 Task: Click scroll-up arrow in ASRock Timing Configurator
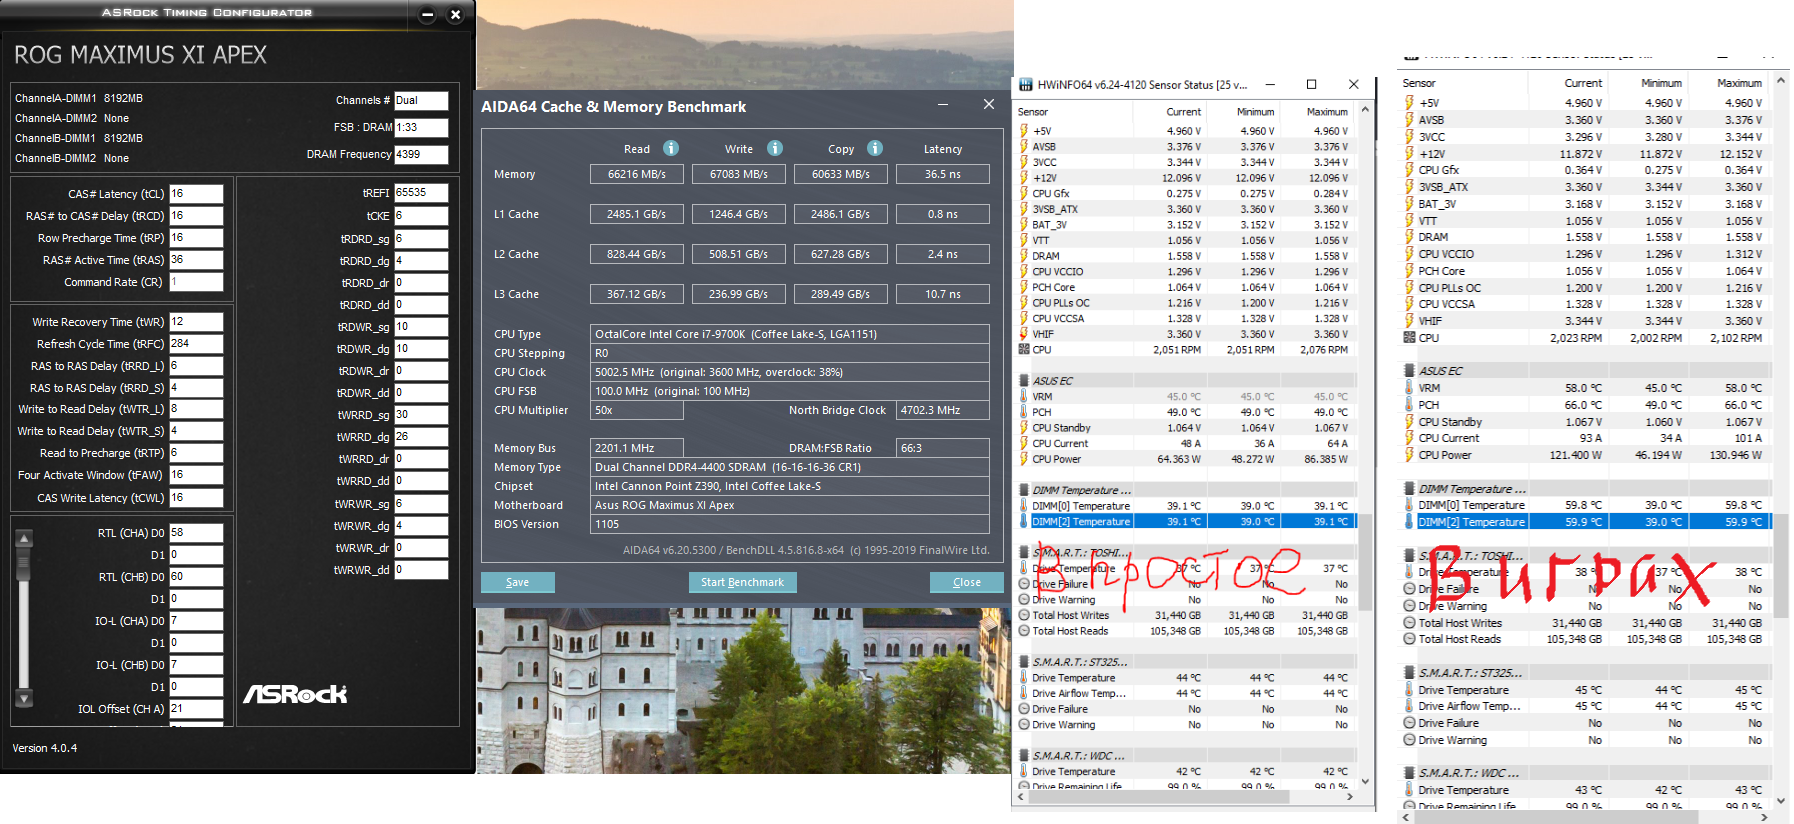[25, 538]
